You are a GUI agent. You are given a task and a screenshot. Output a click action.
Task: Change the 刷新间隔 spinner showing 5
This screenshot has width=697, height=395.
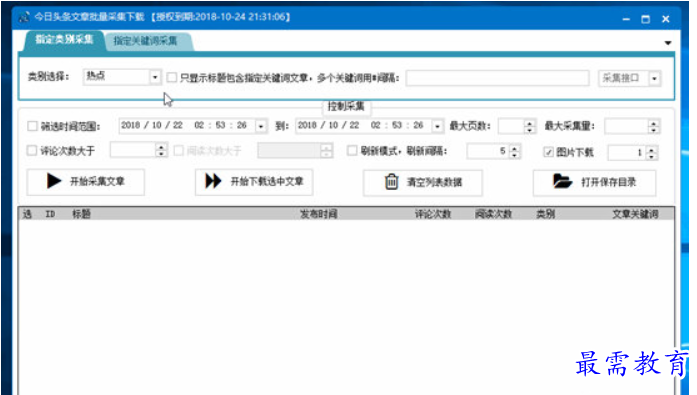[x=514, y=152]
